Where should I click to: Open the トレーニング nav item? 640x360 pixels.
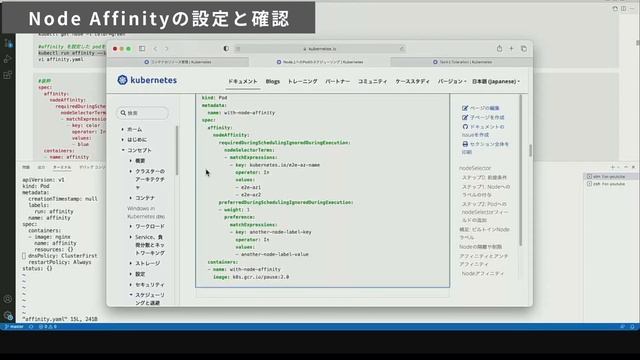point(302,81)
